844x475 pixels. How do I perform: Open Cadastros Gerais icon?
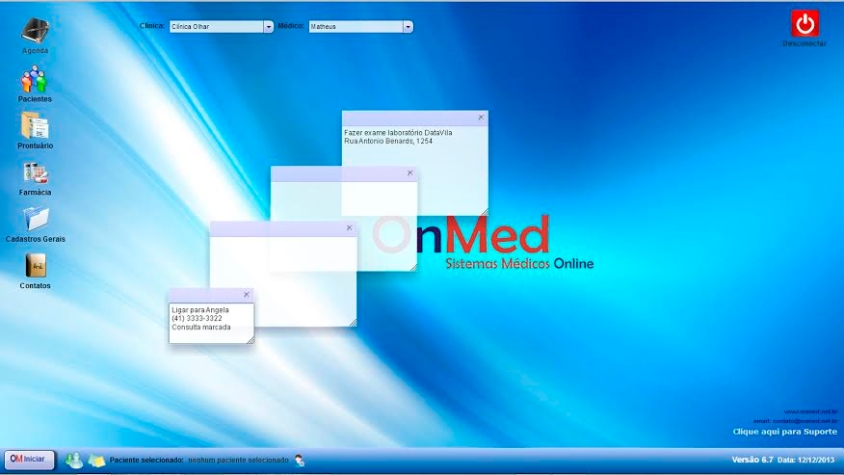(36, 219)
